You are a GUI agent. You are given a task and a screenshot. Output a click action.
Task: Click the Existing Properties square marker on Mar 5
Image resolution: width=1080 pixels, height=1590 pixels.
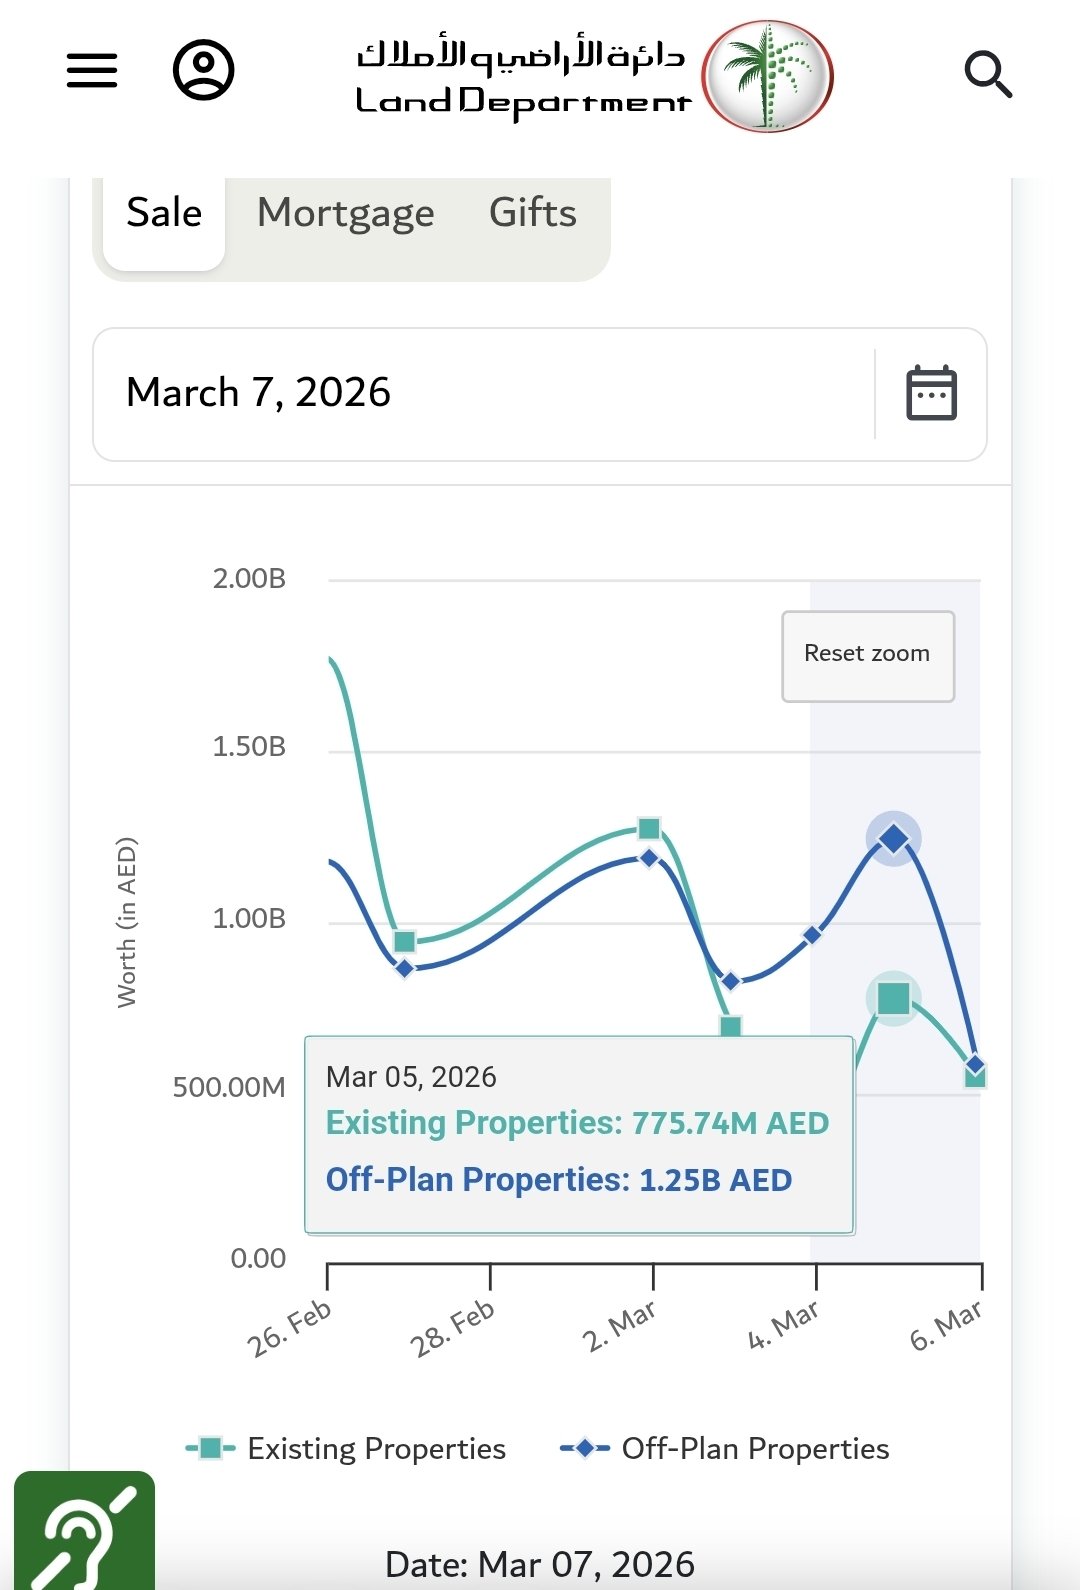[x=893, y=998]
